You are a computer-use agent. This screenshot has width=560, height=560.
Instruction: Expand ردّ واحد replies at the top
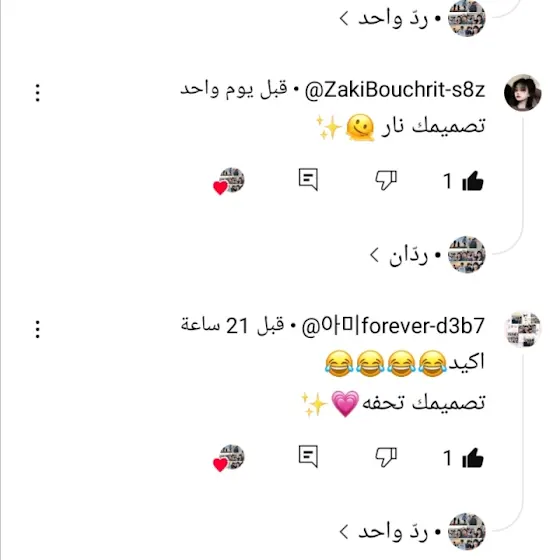click(384, 19)
